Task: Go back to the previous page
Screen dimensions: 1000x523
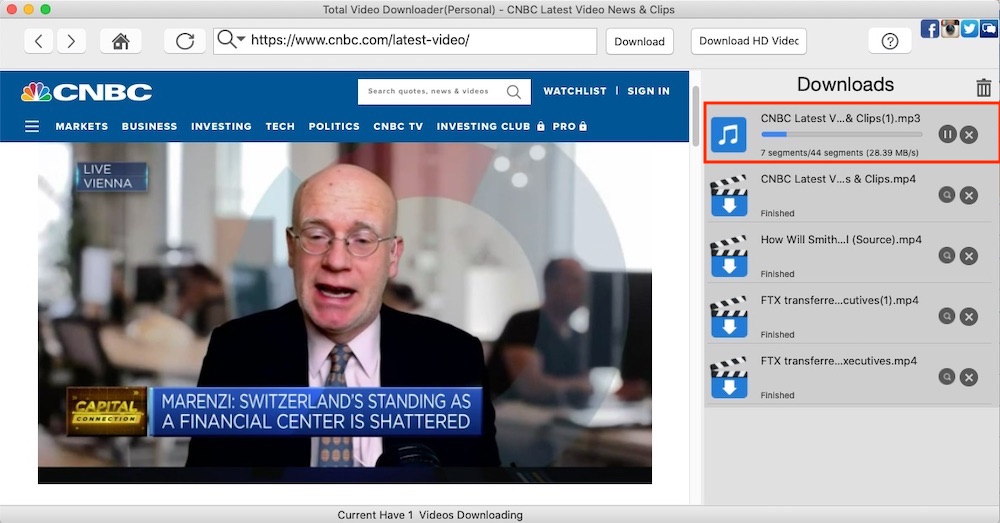Action: coord(39,41)
